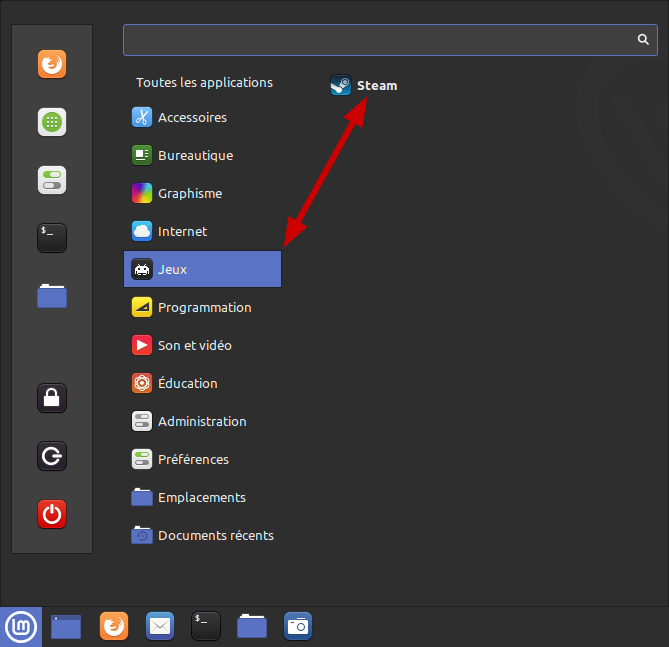The height and width of the screenshot is (647, 669).
Task: Open the software manager in the sidebar
Action: tap(52, 122)
